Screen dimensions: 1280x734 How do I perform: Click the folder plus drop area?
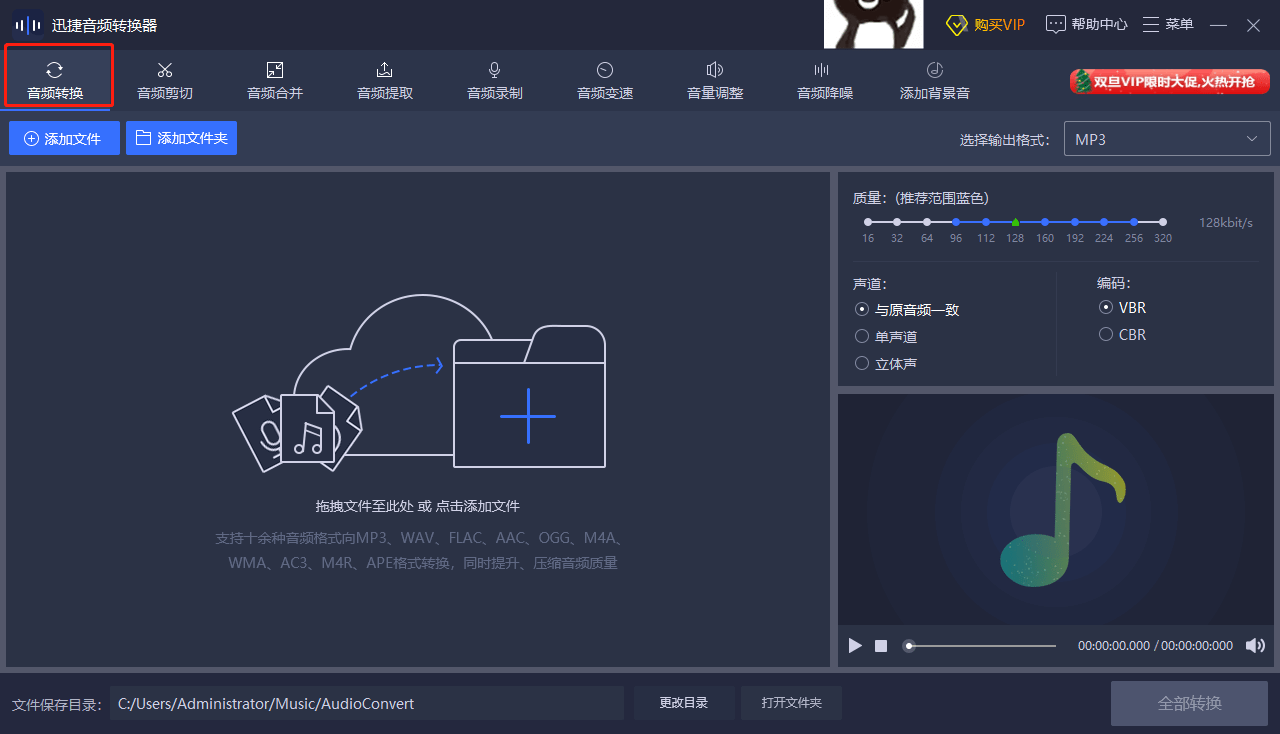(529, 396)
